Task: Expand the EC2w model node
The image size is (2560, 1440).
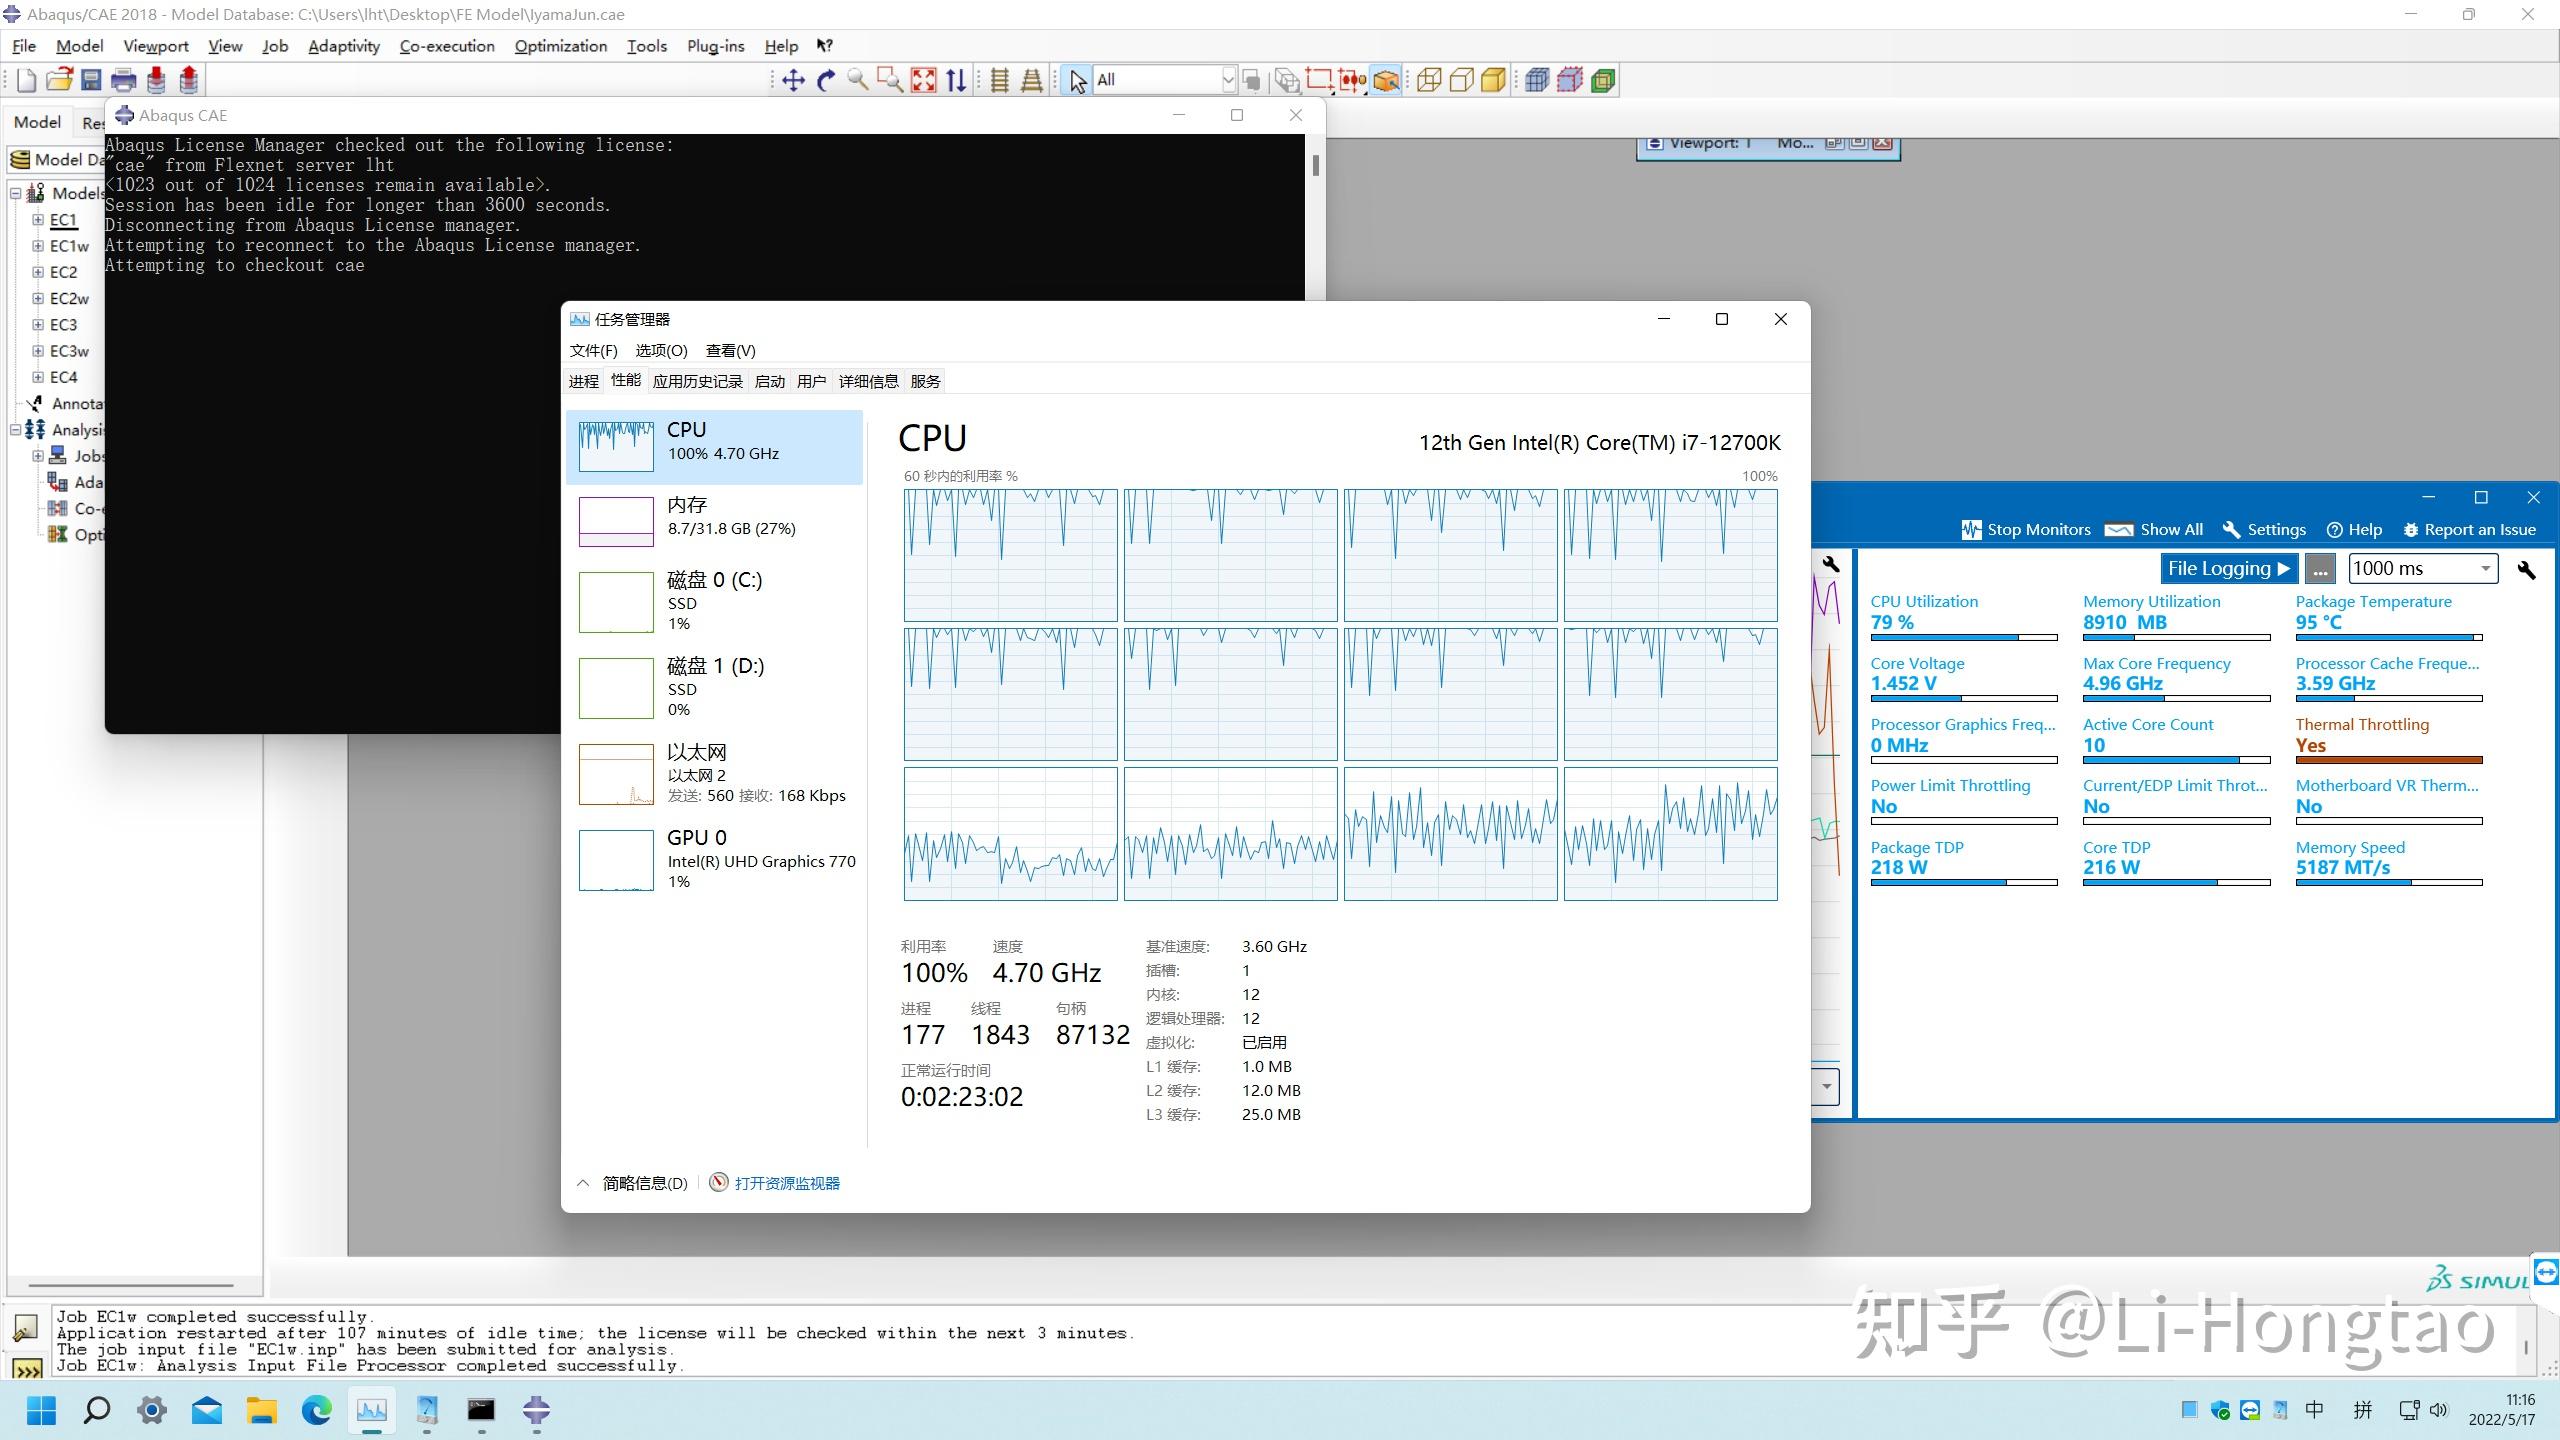Action: (38, 298)
